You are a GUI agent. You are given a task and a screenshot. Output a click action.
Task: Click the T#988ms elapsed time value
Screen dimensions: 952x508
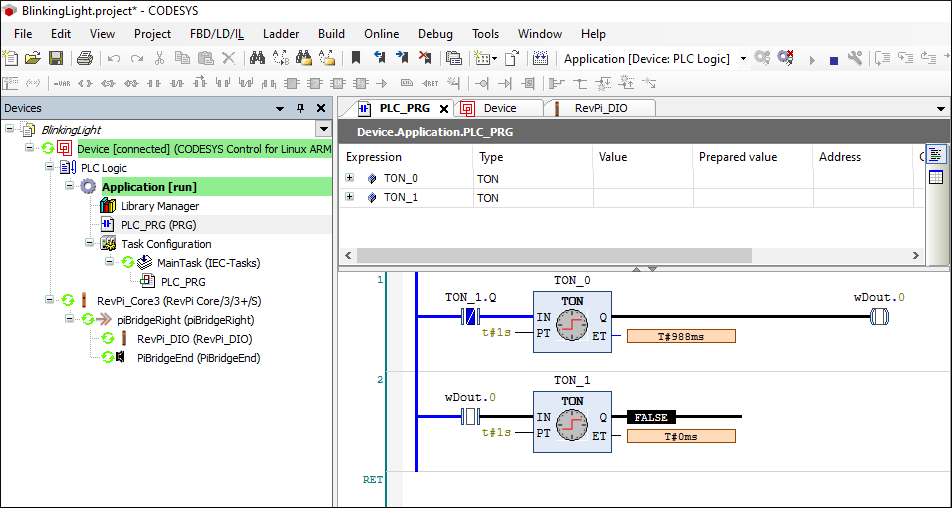pos(681,336)
